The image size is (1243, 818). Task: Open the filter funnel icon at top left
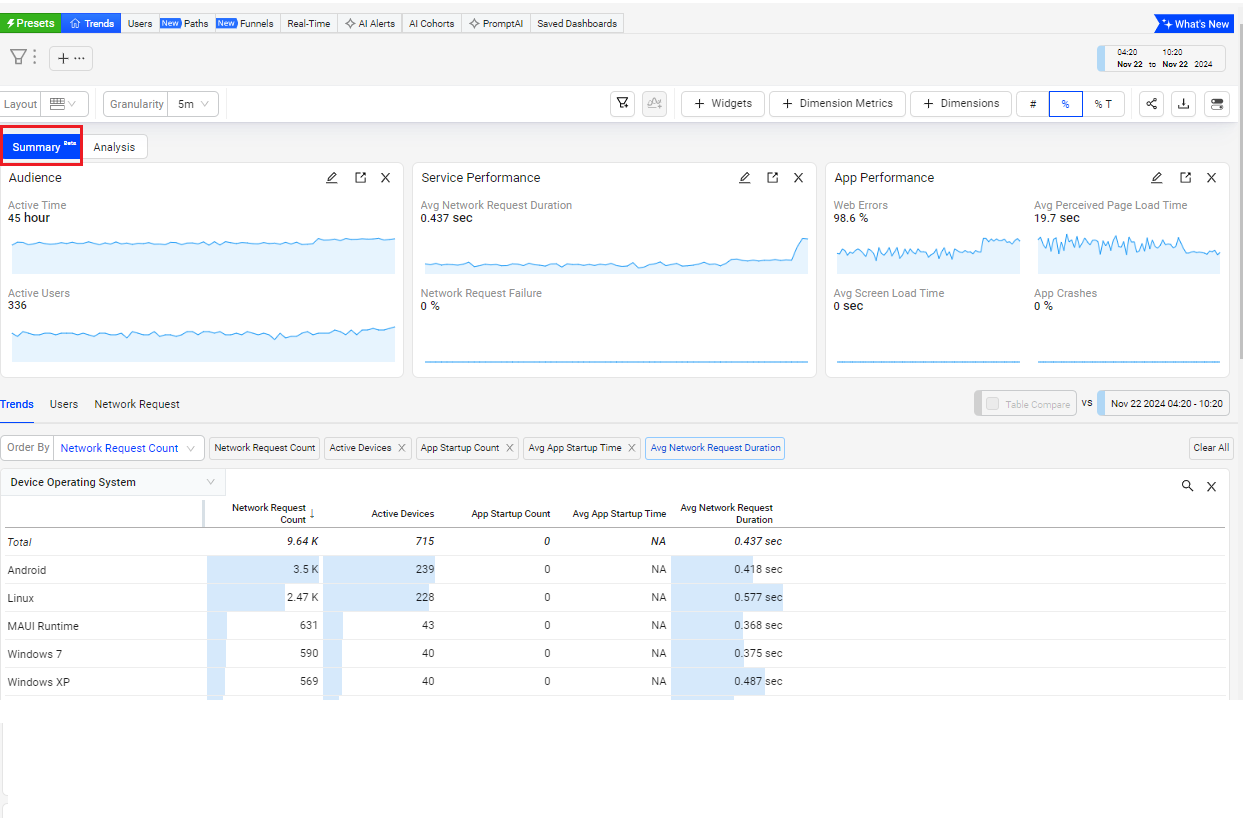coord(18,57)
